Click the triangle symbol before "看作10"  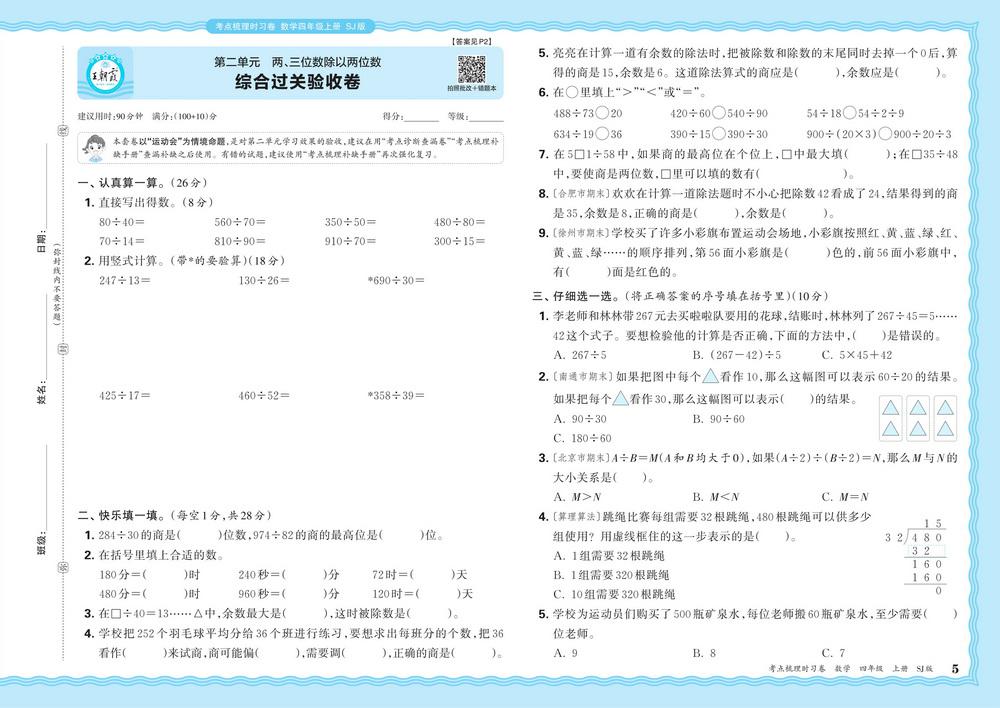pyautogui.click(x=710, y=376)
